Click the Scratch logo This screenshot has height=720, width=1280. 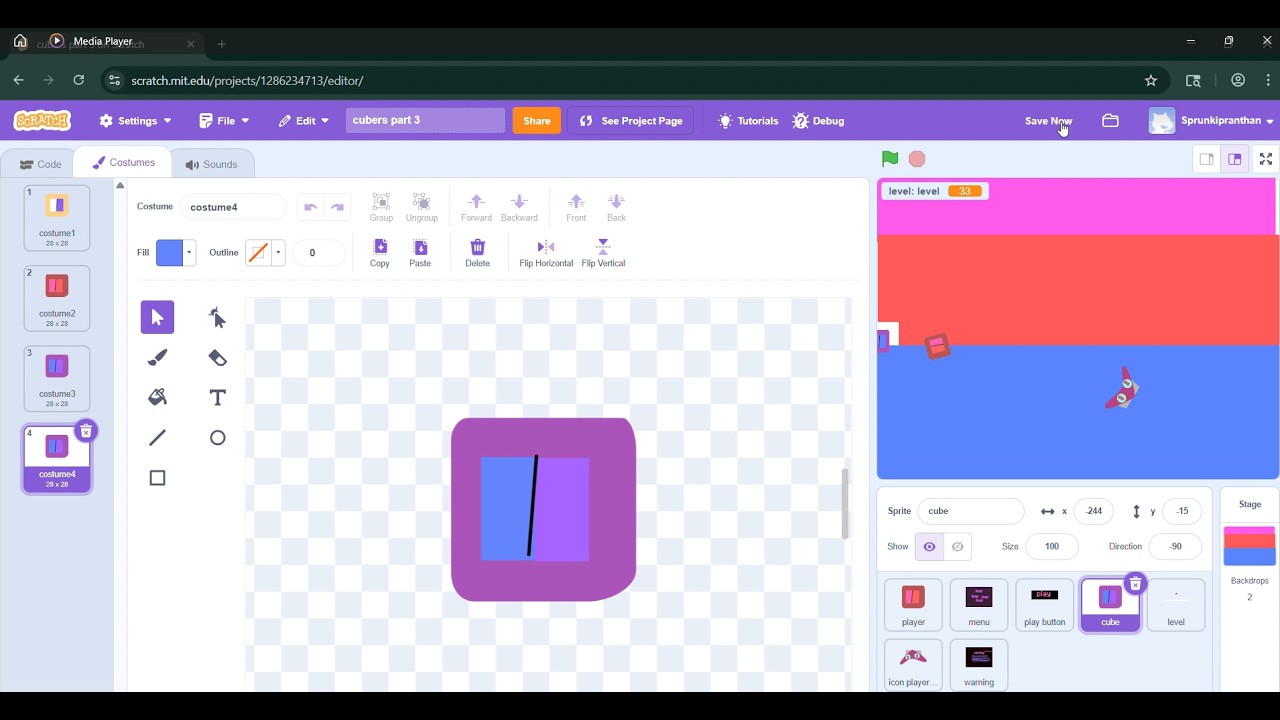click(42, 120)
